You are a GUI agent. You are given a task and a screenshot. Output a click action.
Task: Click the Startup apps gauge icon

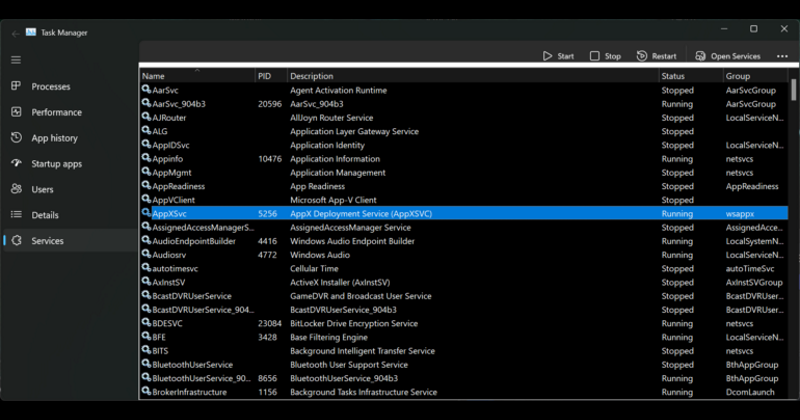point(16,163)
